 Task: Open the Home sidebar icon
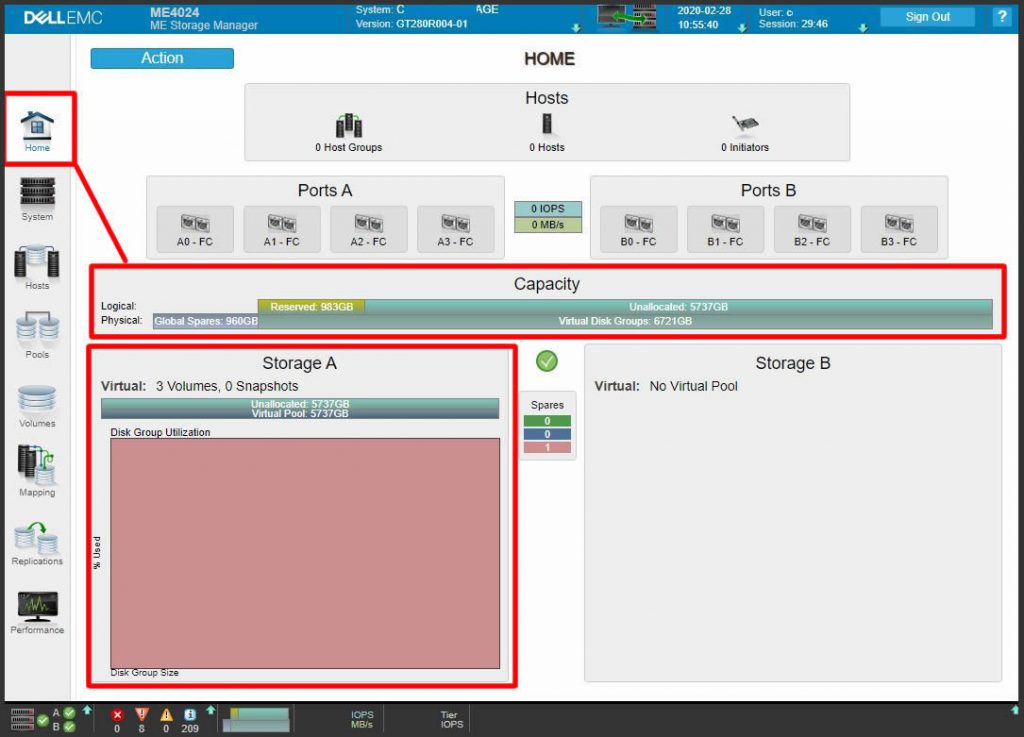tap(37, 130)
